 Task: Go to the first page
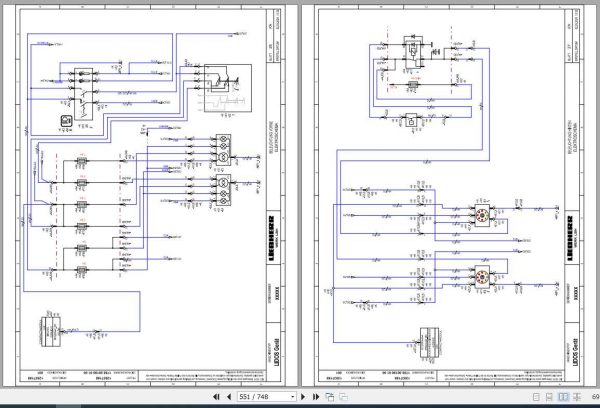coord(216,397)
